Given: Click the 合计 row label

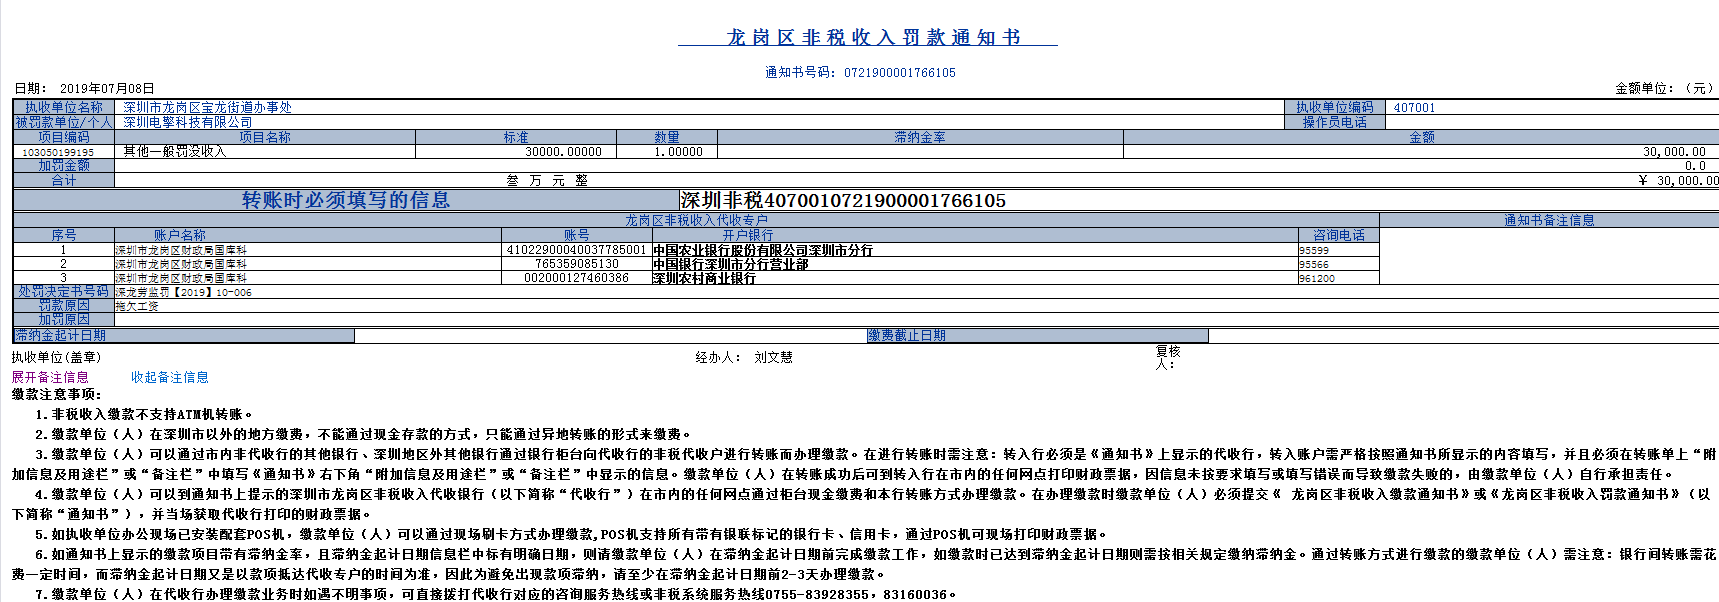Looking at the screenshot, I should [x=64, y=180].
